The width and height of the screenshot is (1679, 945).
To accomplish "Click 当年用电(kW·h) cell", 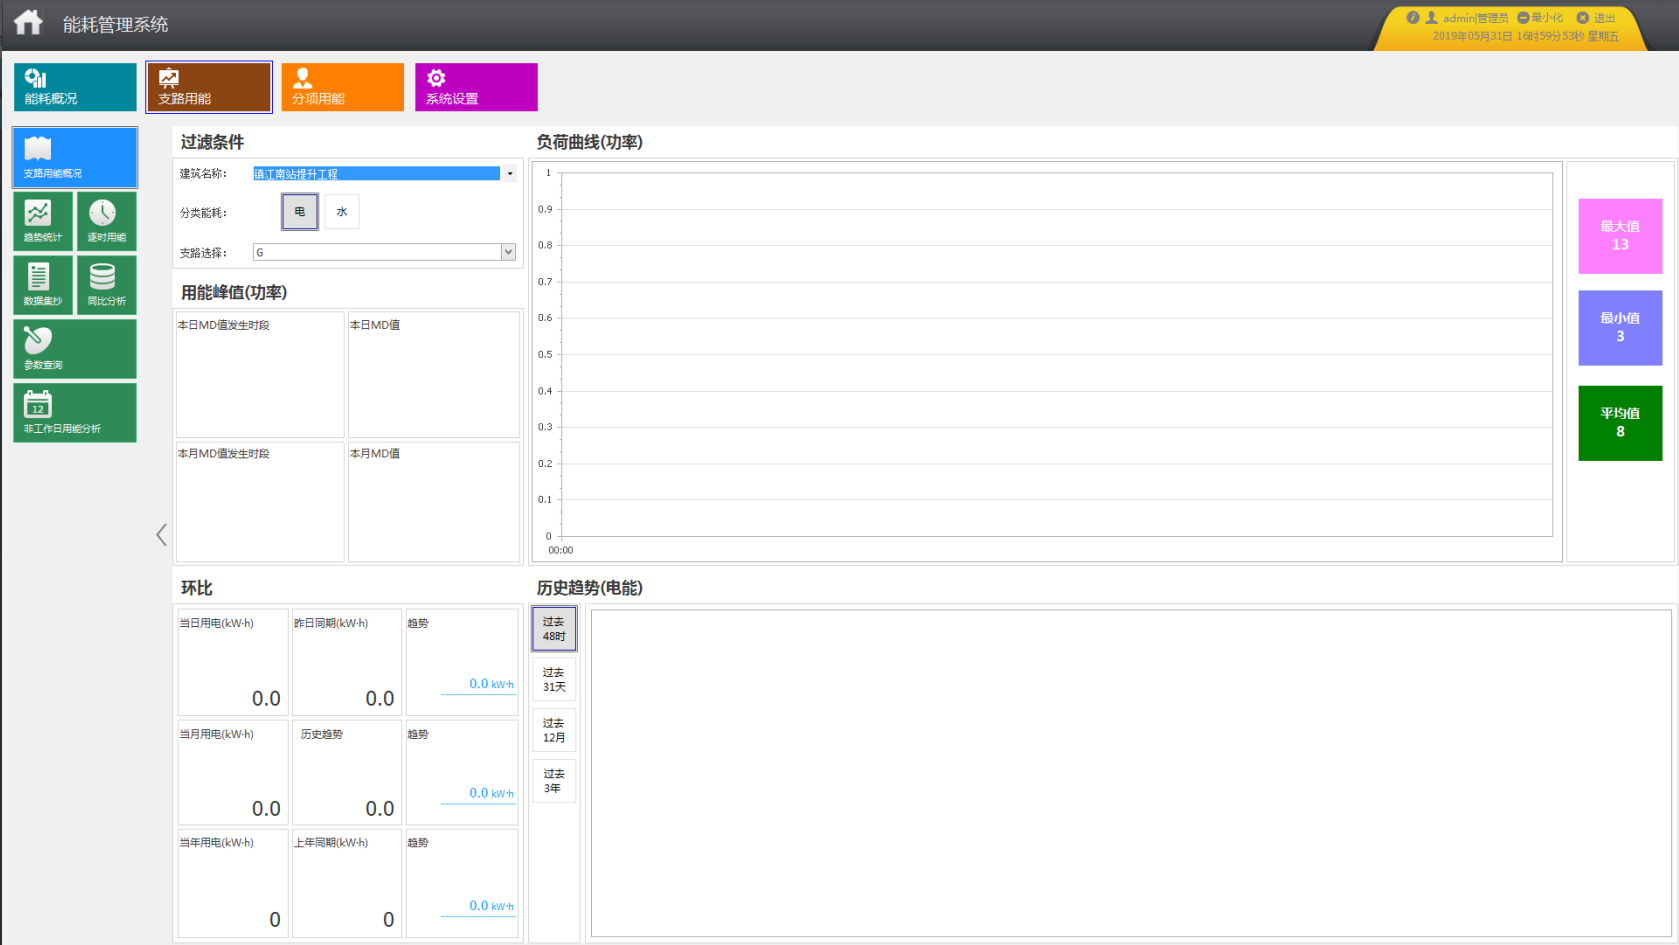I will point(233,883).
